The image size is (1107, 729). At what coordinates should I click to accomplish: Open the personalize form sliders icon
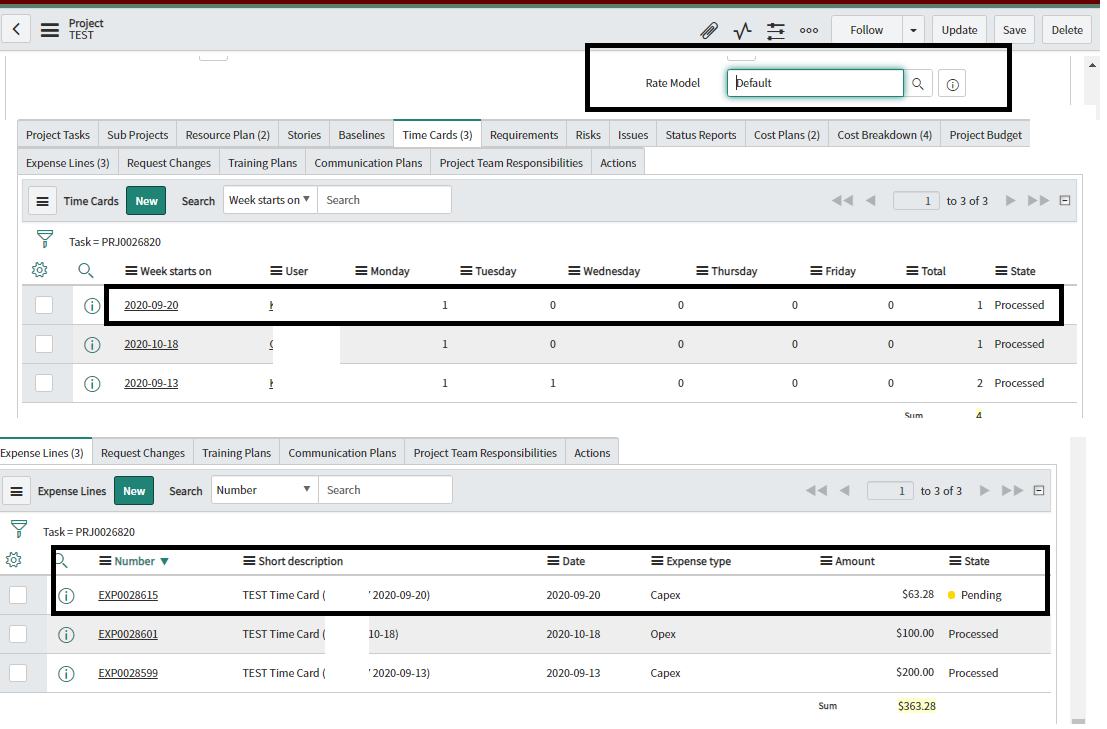click(x=775, y=30)
